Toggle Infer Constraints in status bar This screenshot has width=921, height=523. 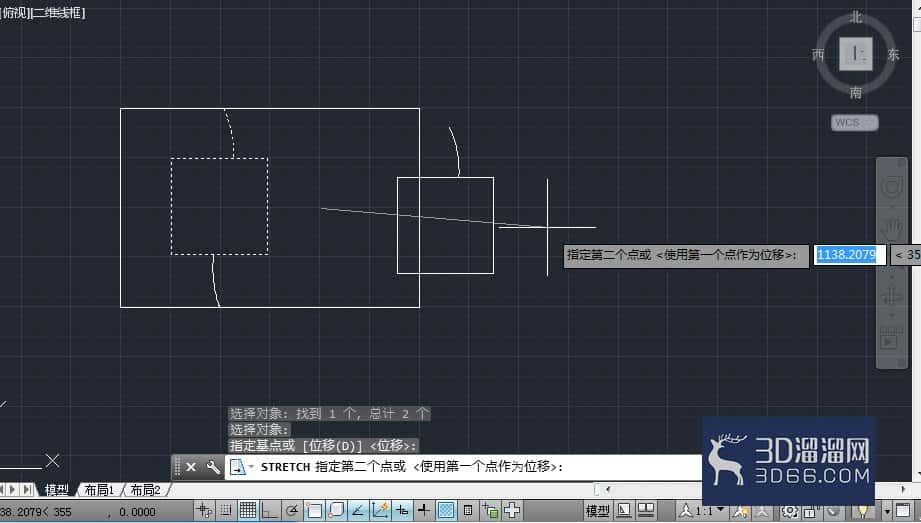tap(204, 510)
